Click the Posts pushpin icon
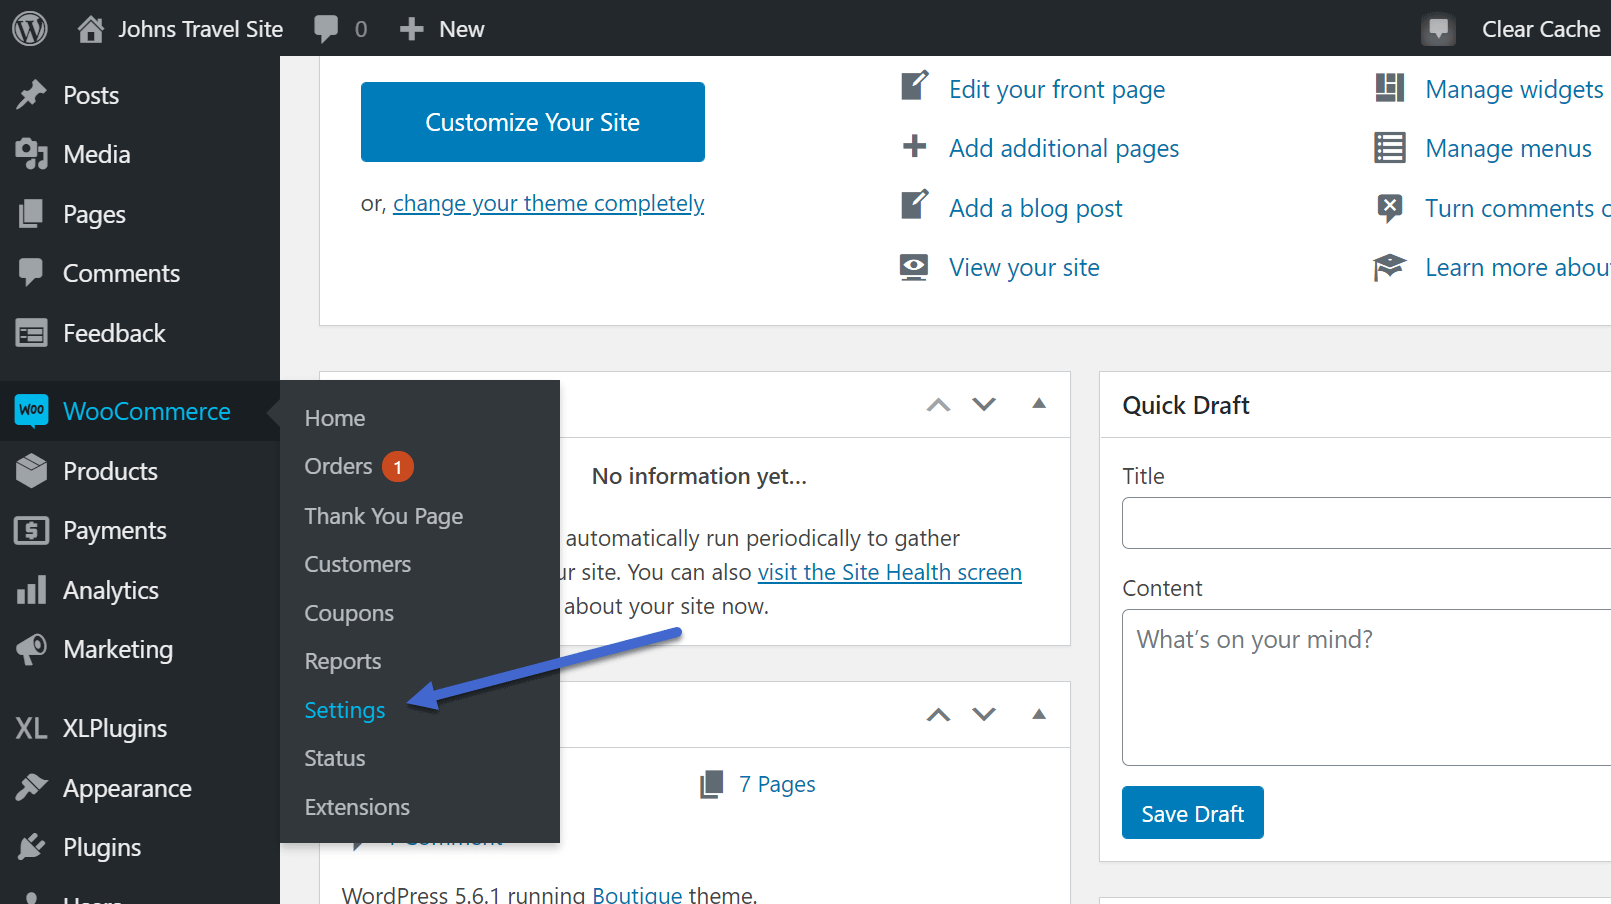Viewport: 1611px width, 904px height. [x=32, y=95]
